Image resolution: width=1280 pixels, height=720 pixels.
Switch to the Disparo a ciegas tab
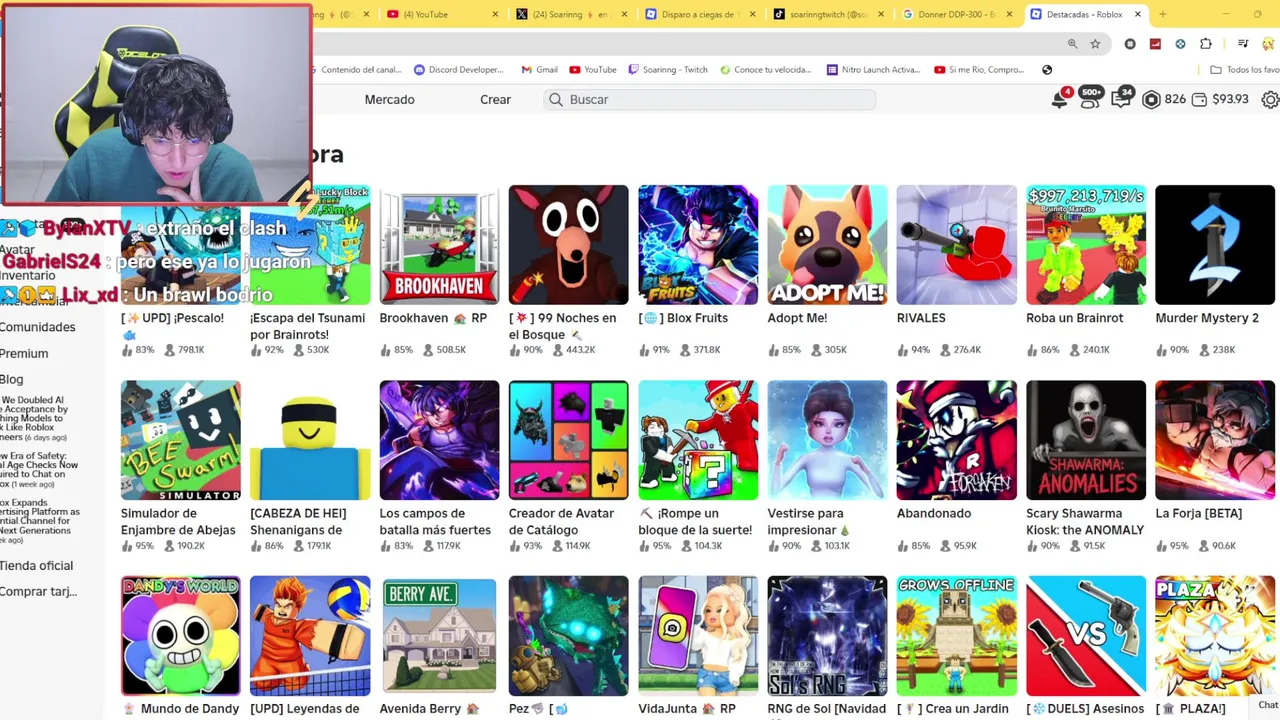(x=700, y=14)
